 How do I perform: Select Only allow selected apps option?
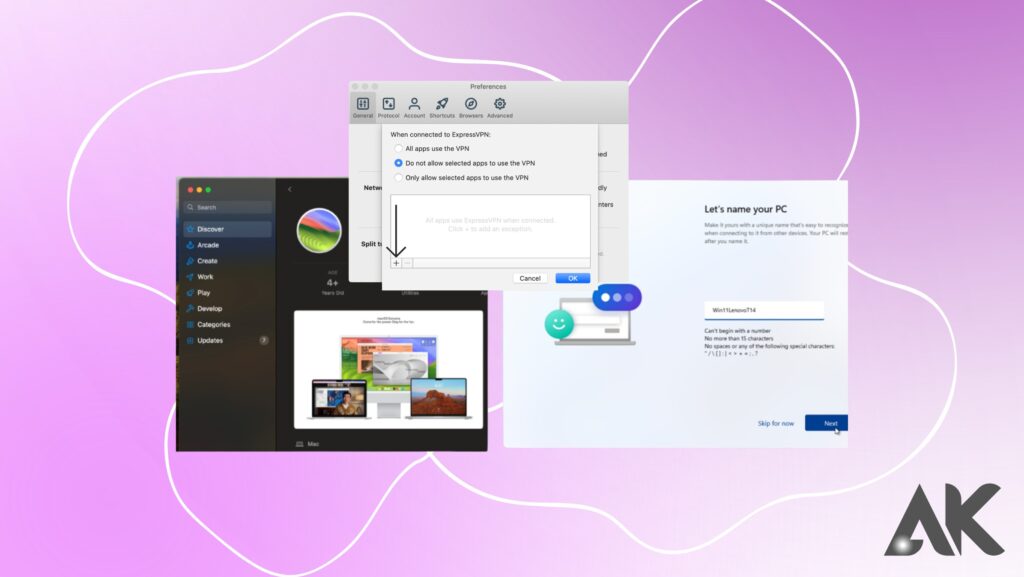[x=461, y=178]
